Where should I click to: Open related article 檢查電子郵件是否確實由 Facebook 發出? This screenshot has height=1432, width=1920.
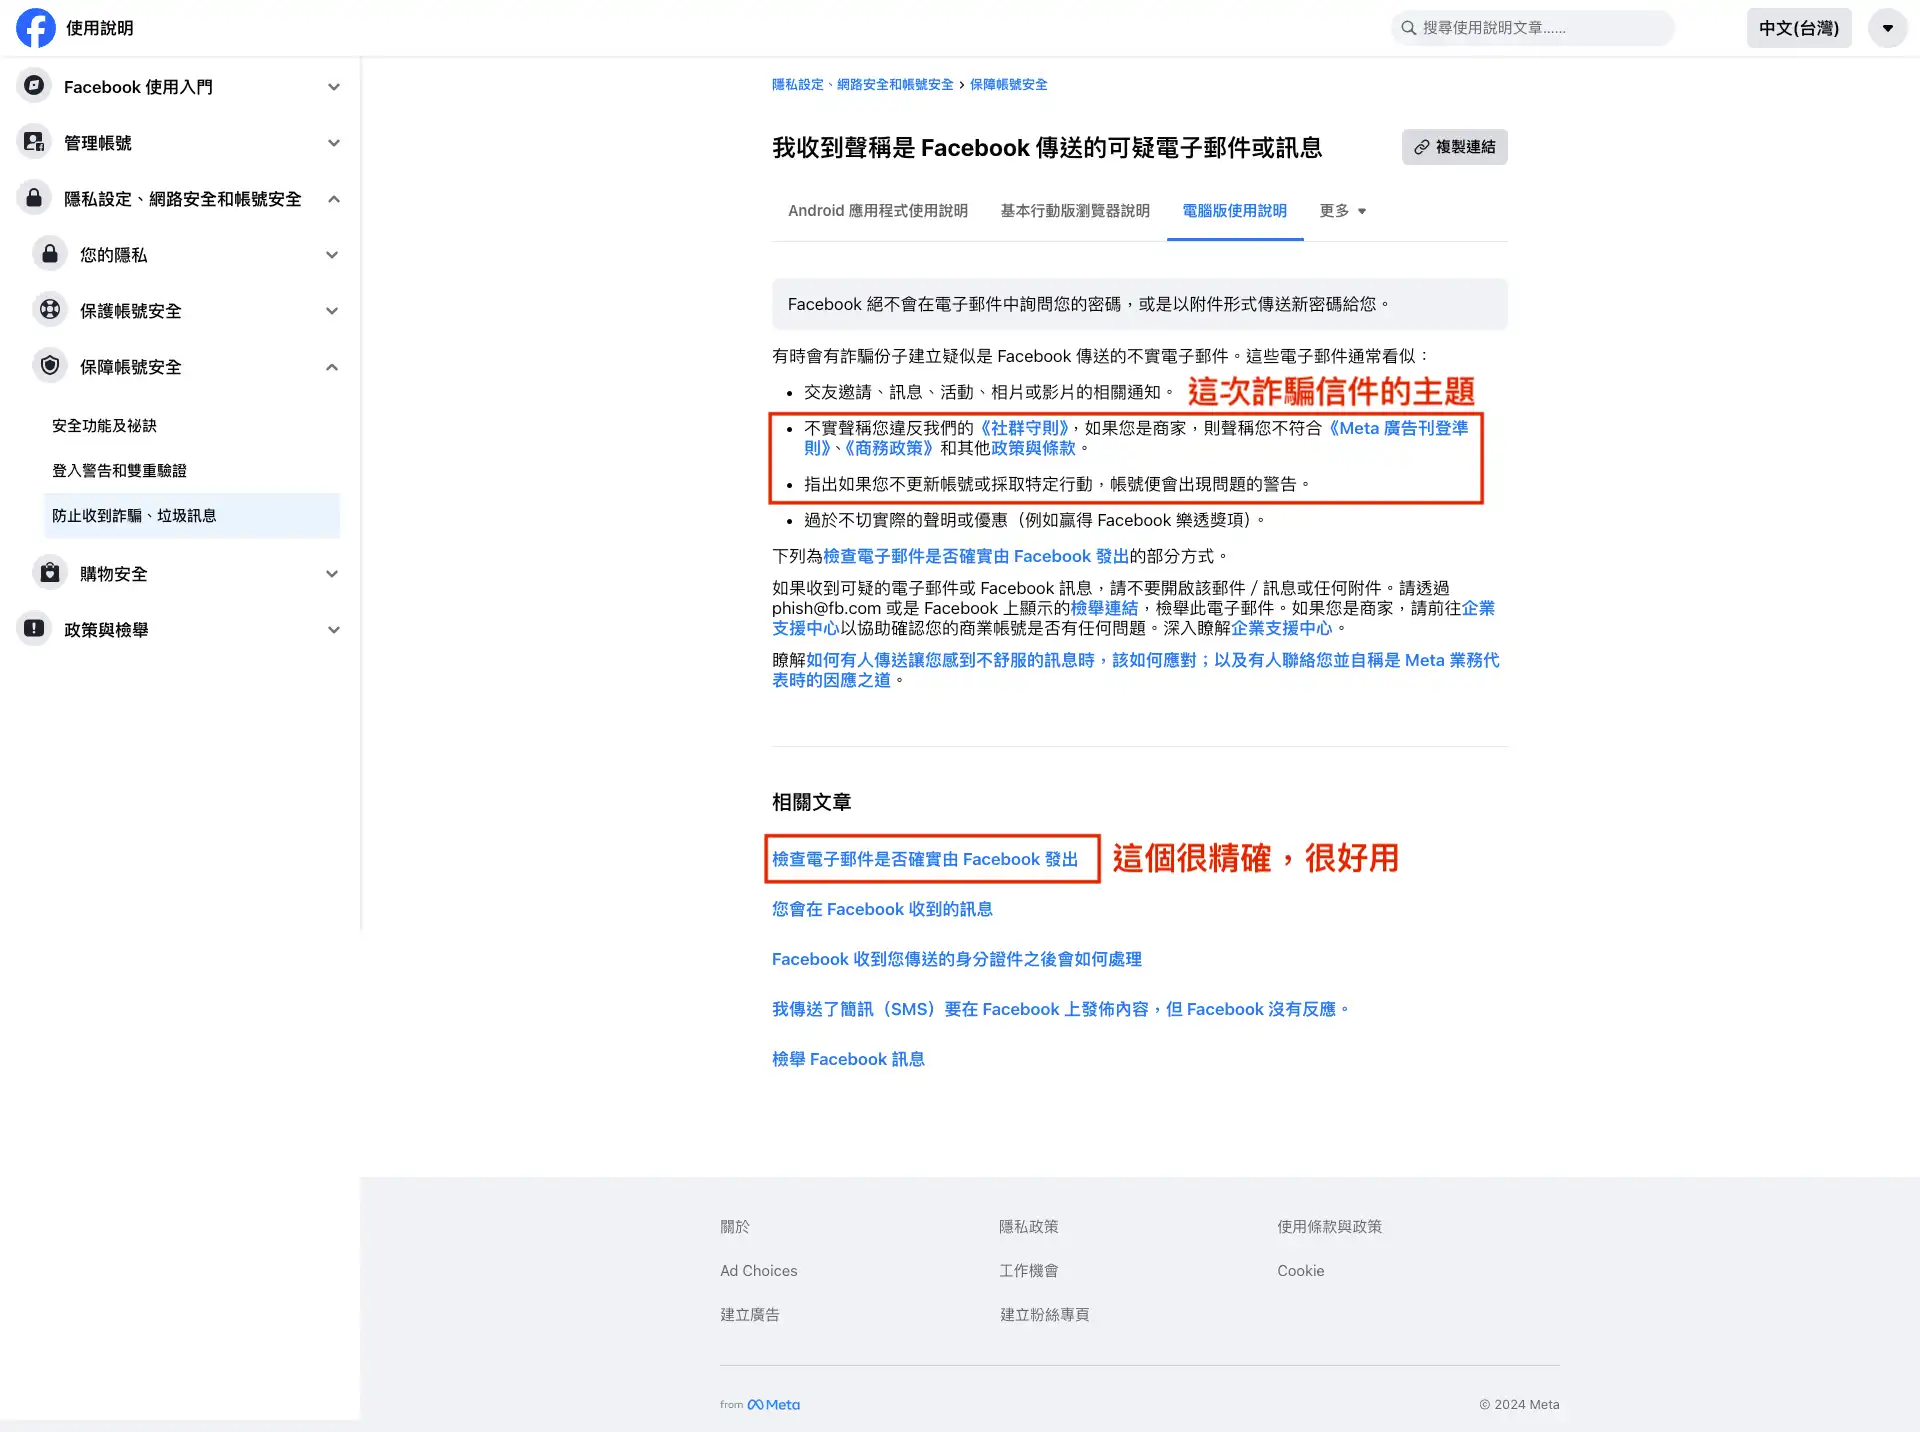[x=925, y=859]
